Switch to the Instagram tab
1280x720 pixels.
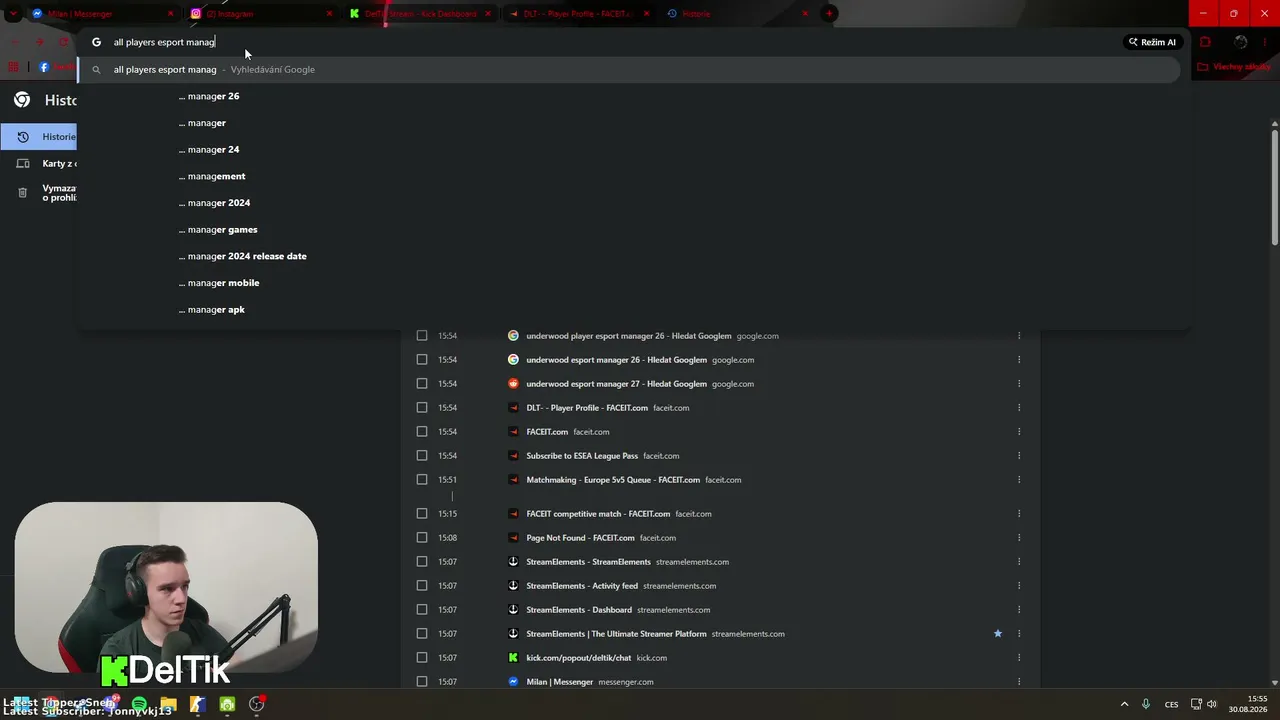click(x=261, y=14)
